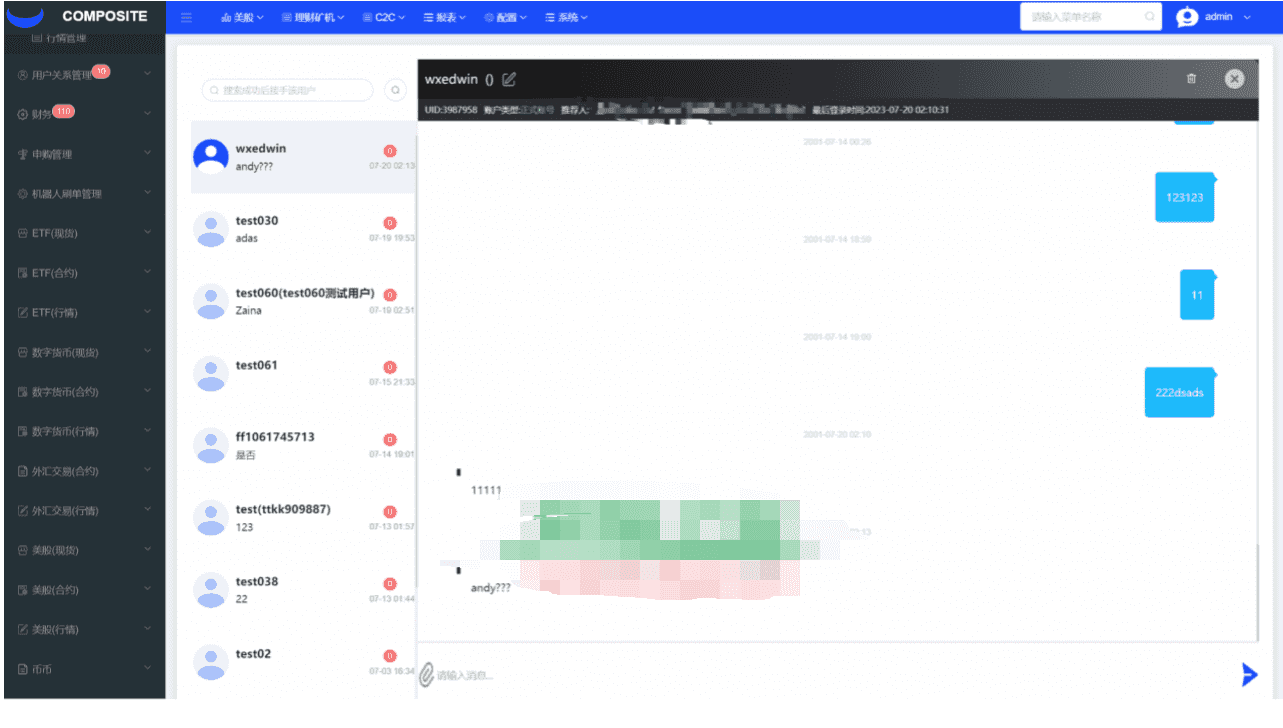Close the wxedwin chat panel

tap(1234, 79)
